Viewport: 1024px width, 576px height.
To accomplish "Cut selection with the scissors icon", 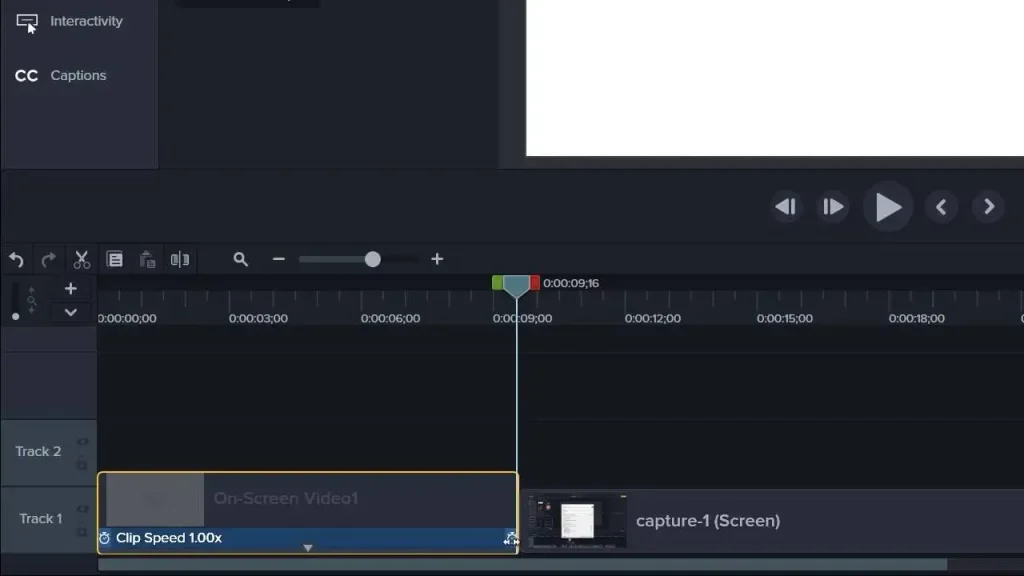I will [82, 260].
